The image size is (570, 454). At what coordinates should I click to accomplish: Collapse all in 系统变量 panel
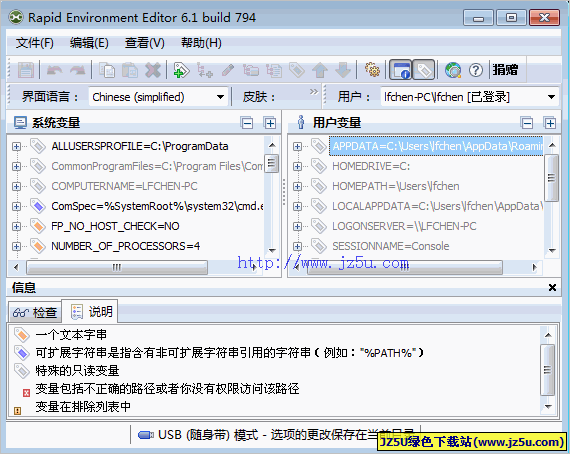(x=247, y=123)
